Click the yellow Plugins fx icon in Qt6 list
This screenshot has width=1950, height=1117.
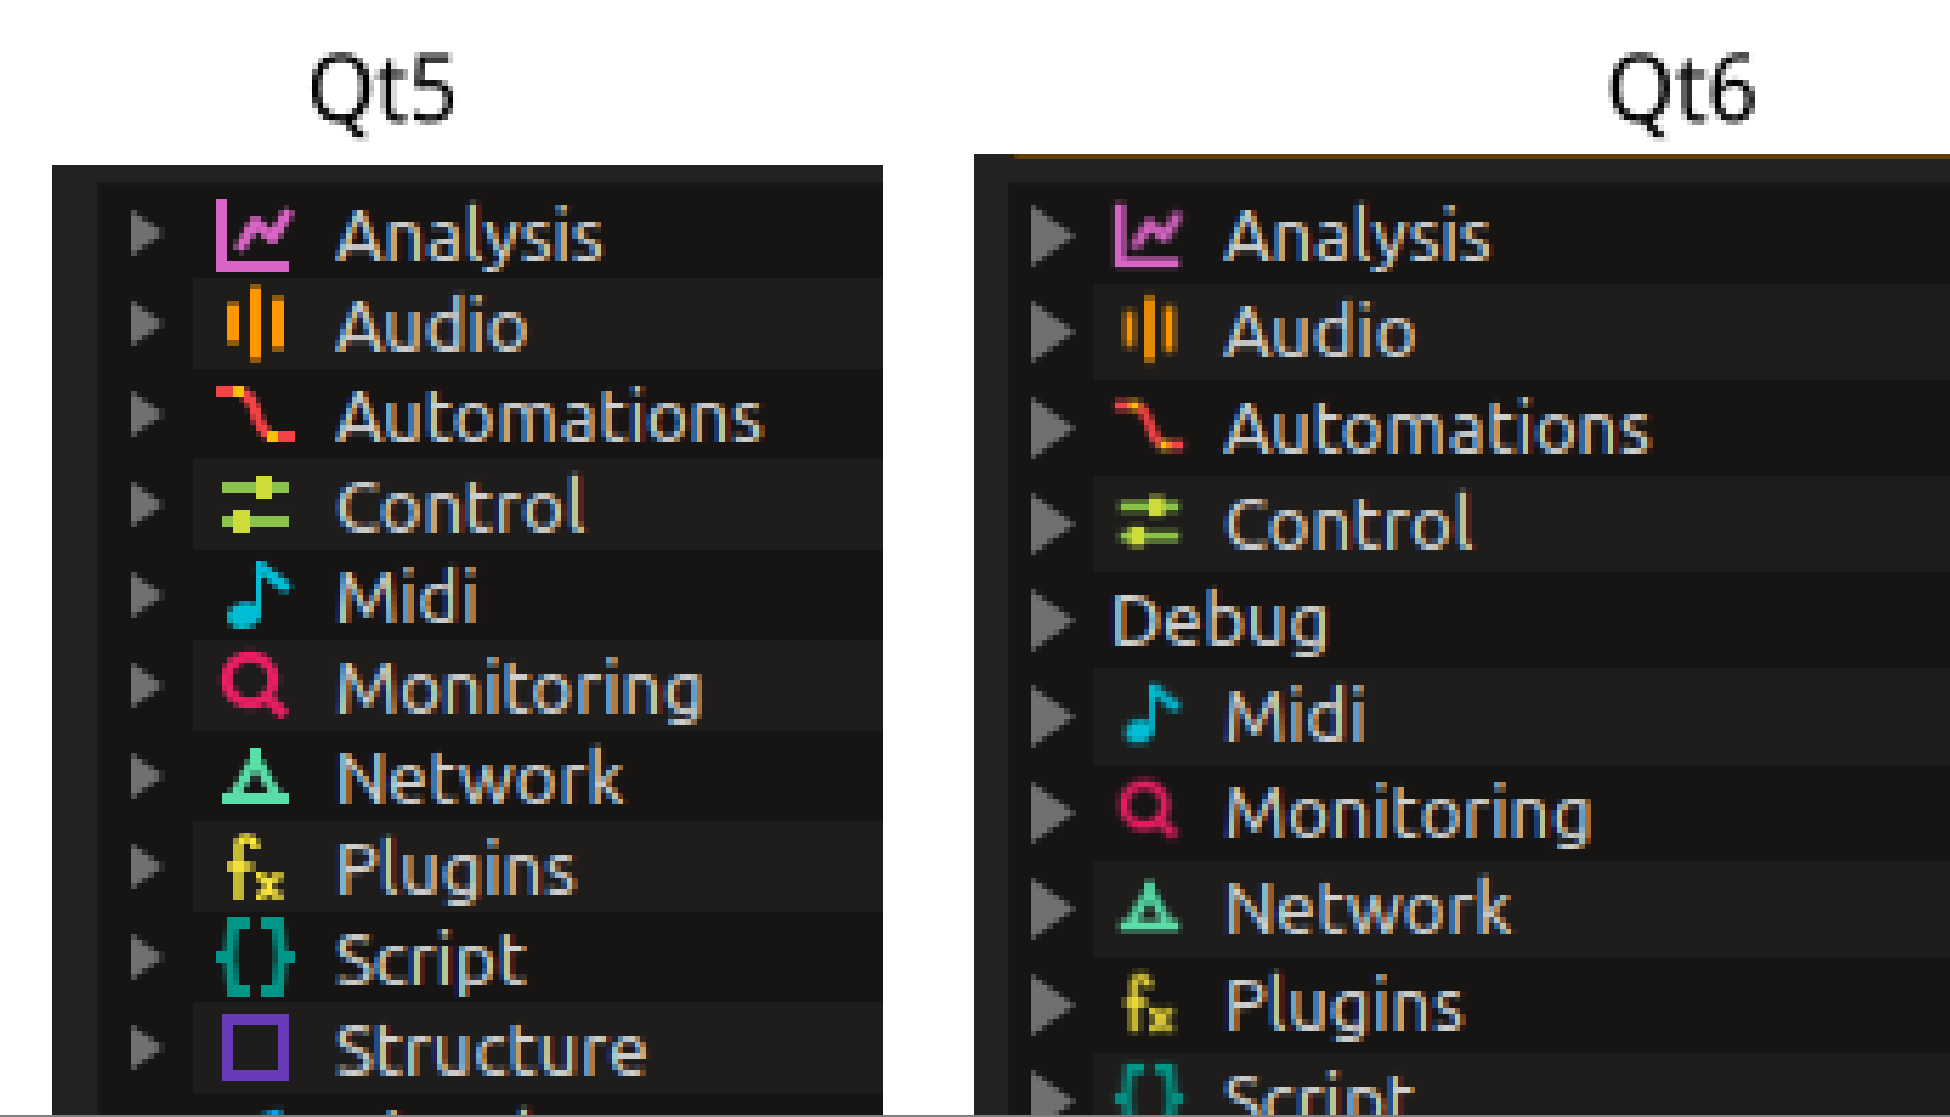1149,1002
